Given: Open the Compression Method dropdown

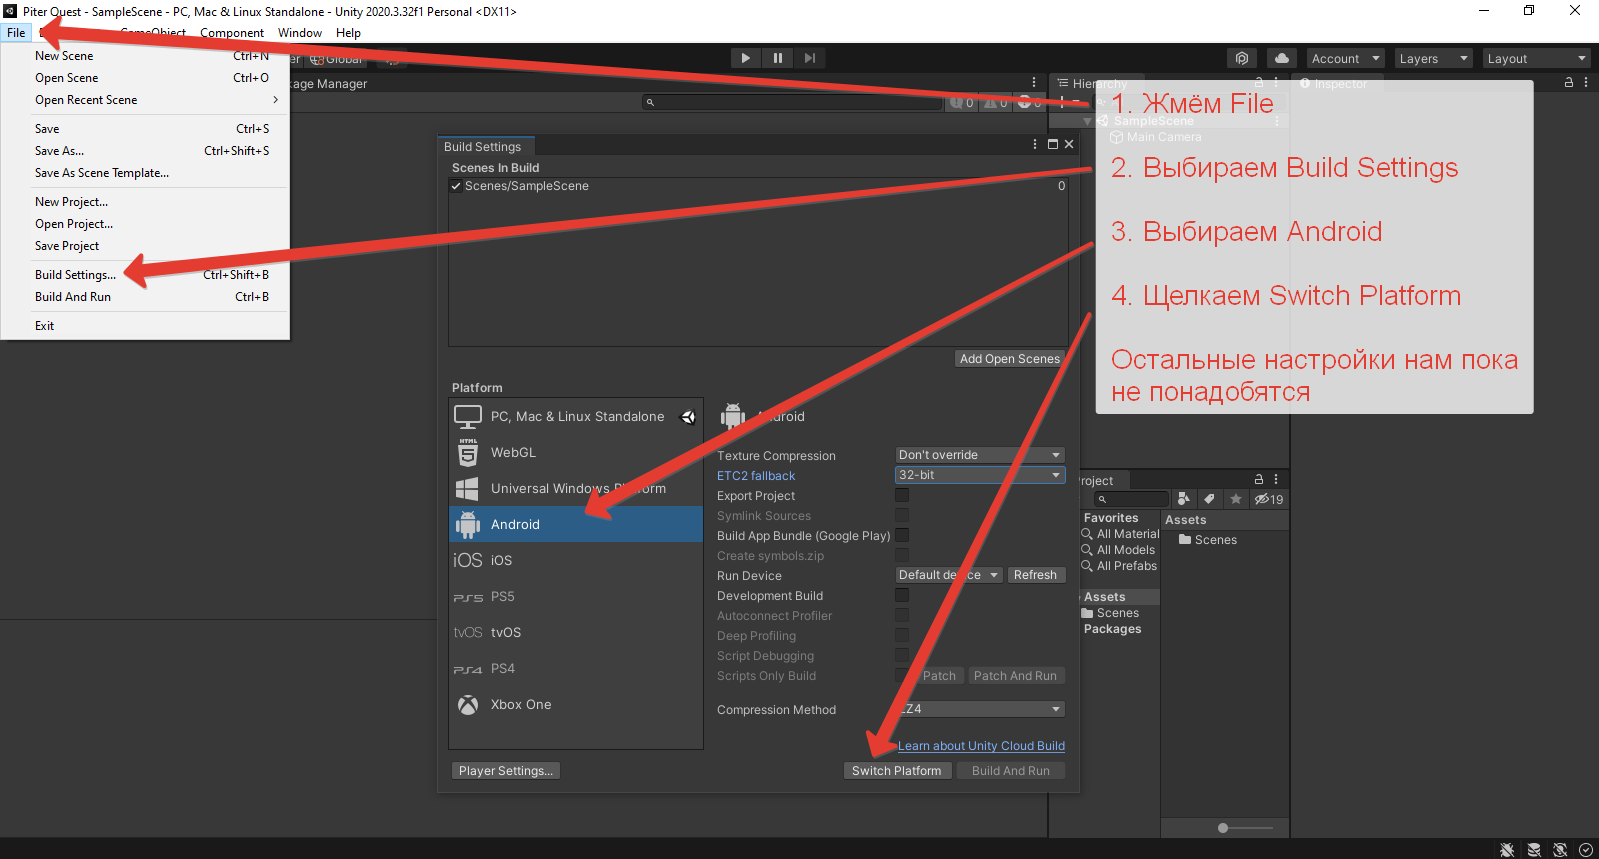Looking at the screenshot, I should pyautogui.click(x=980, y=709).
